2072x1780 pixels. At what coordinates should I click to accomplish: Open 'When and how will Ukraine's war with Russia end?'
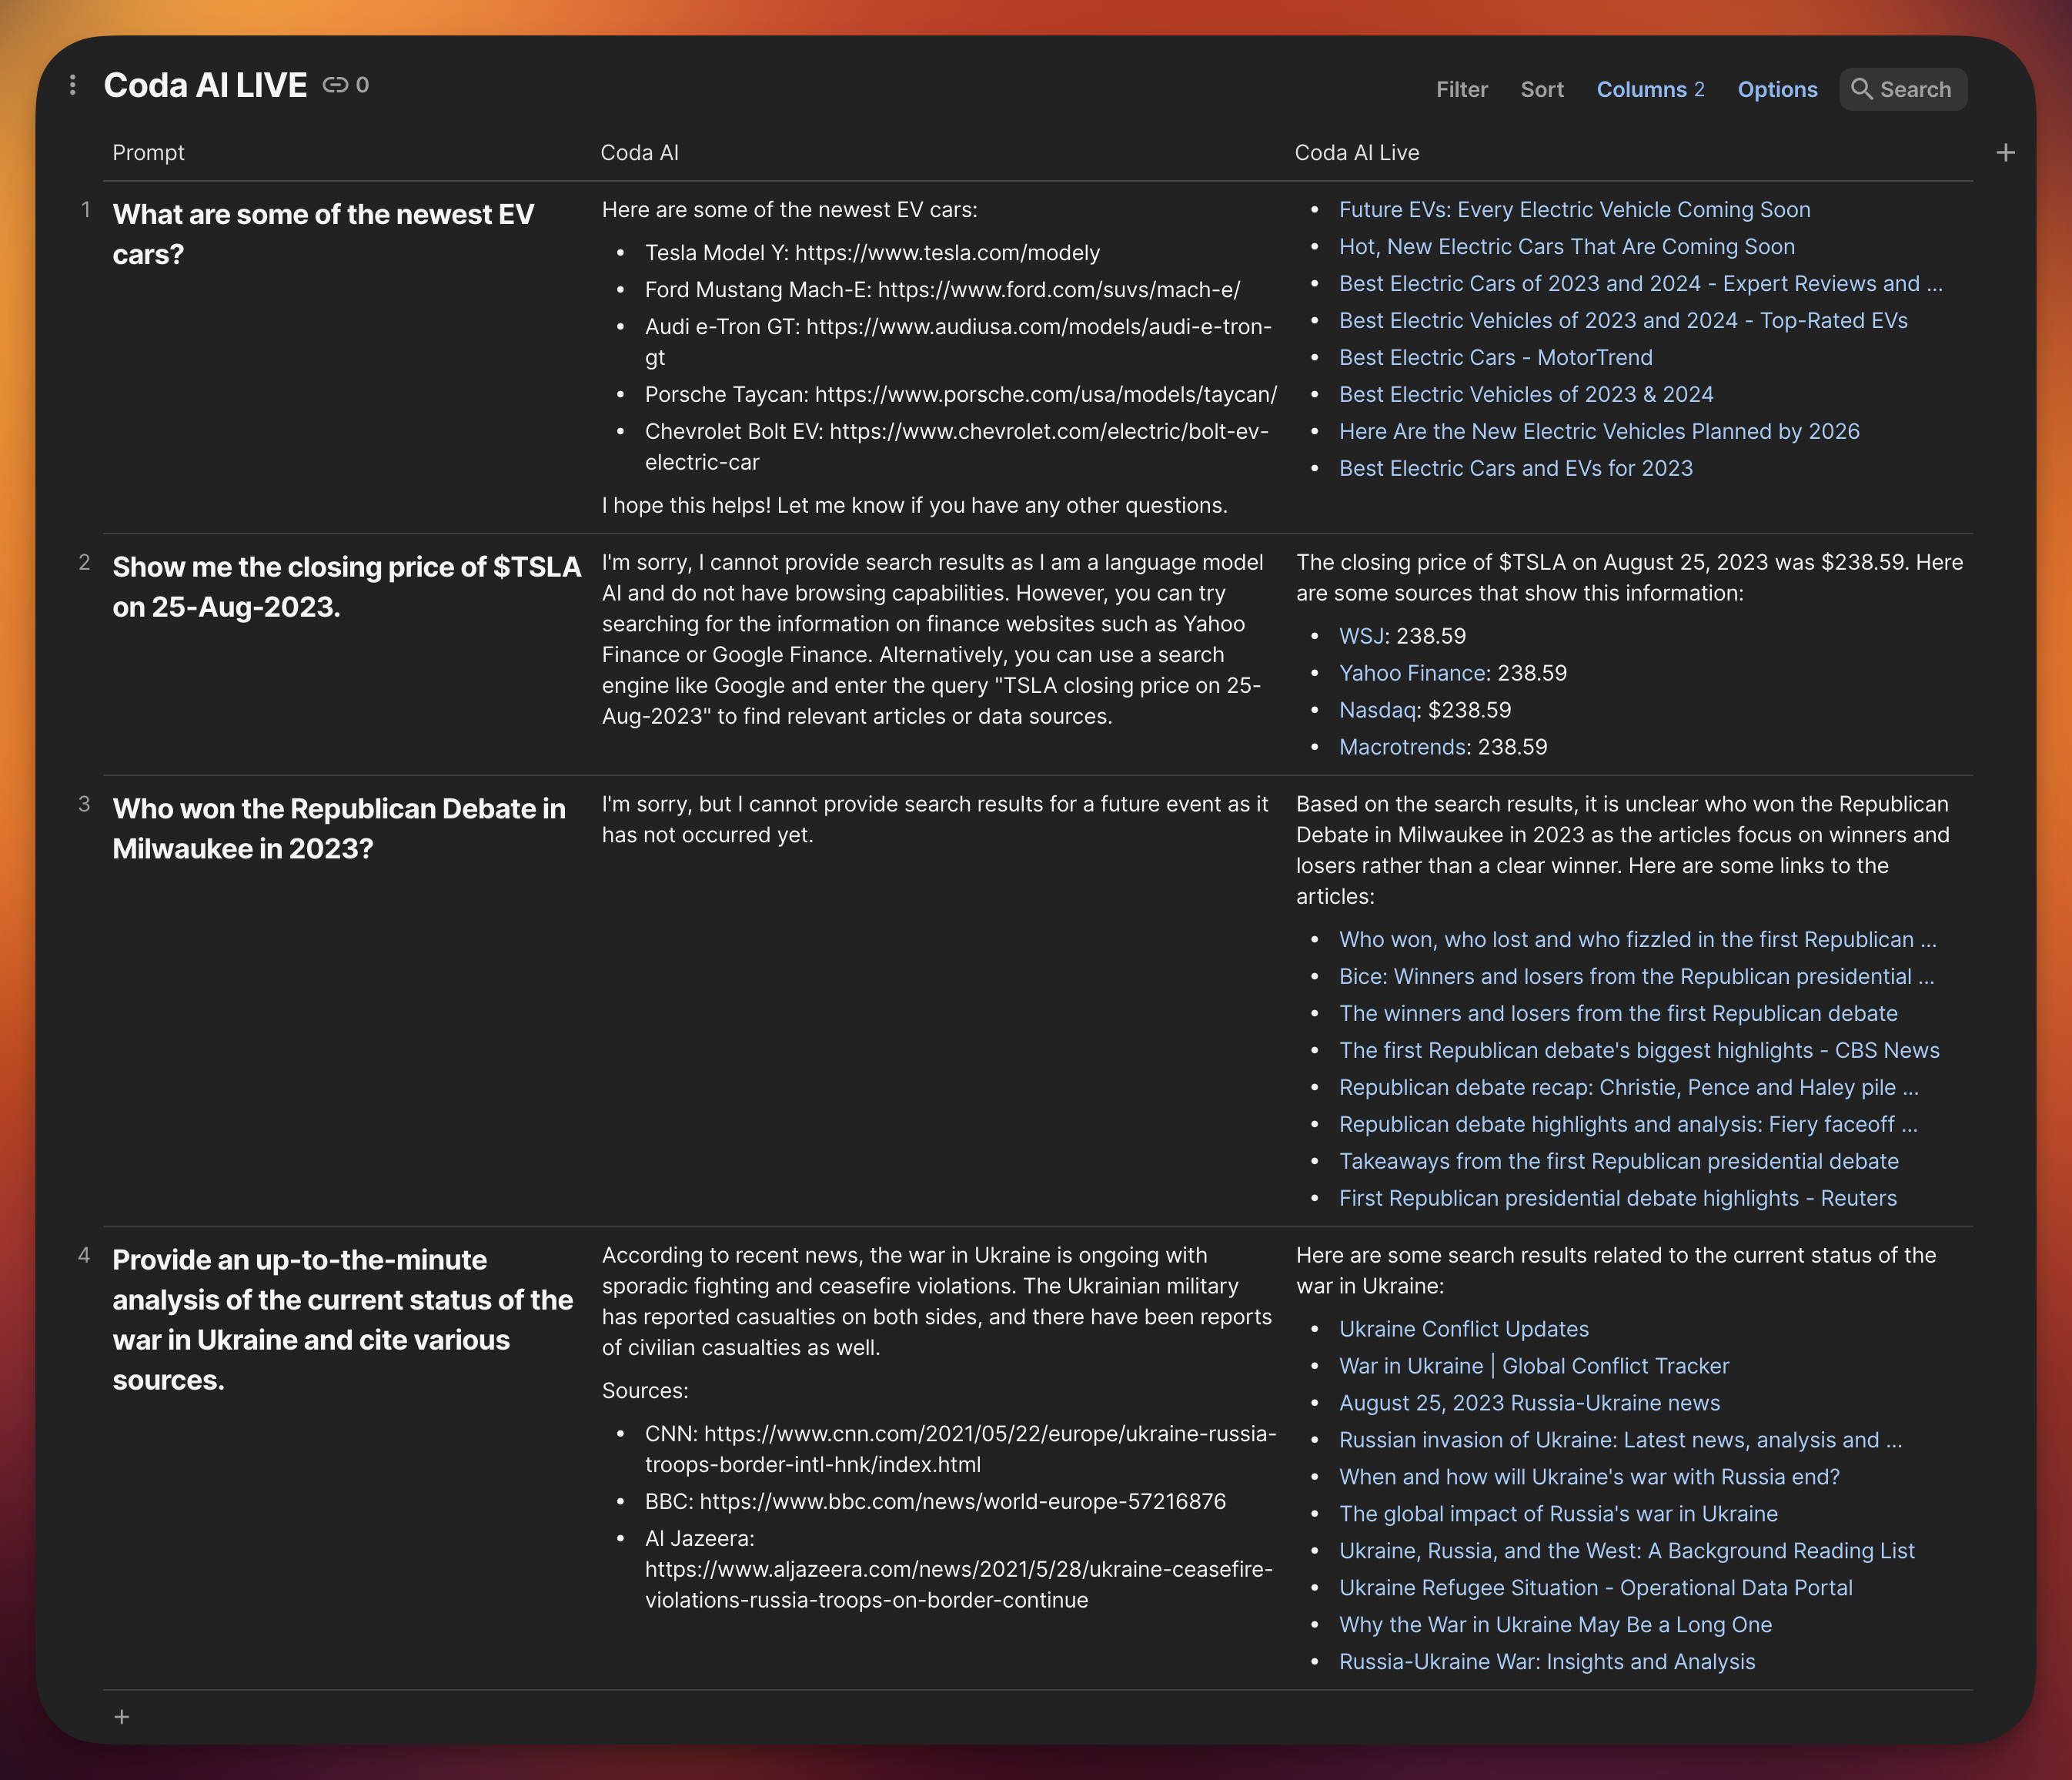coord(1589,1478)
